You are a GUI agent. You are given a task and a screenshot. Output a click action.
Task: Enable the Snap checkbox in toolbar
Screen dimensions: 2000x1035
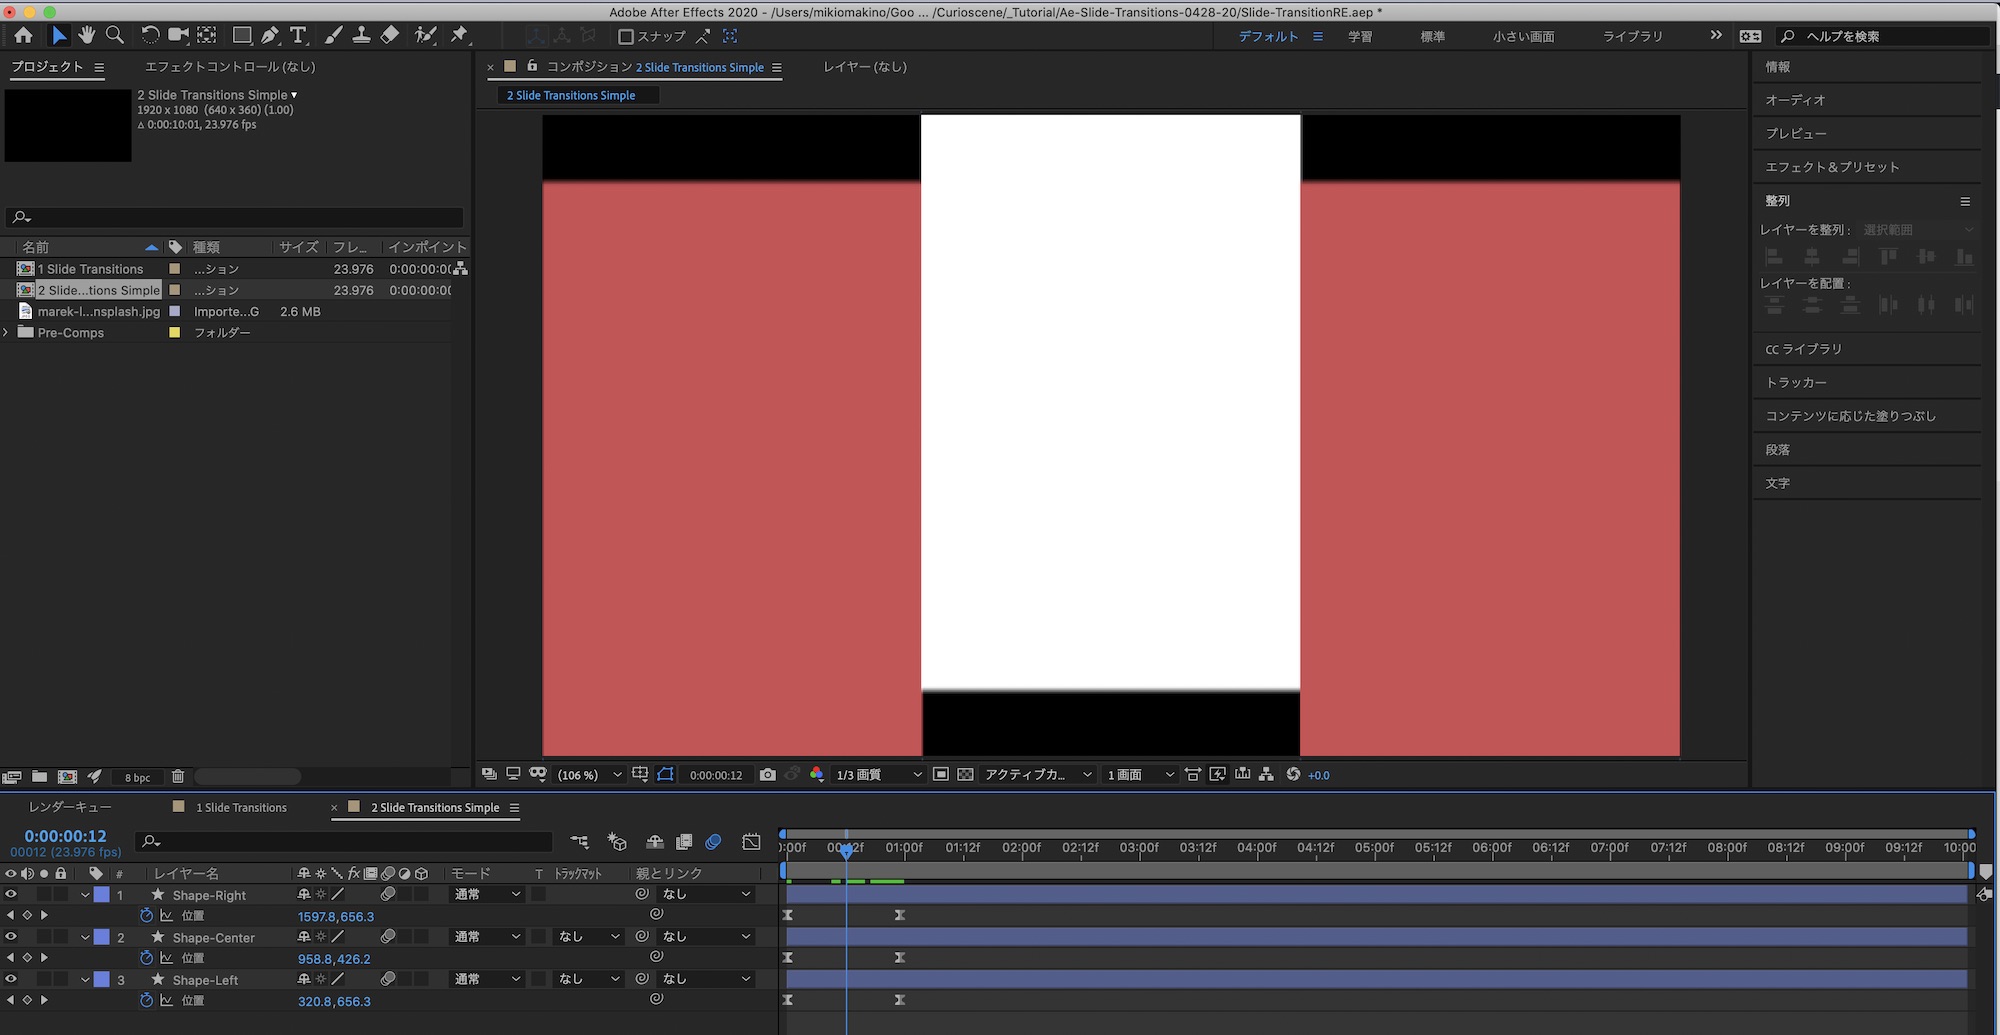coord(626,36)
